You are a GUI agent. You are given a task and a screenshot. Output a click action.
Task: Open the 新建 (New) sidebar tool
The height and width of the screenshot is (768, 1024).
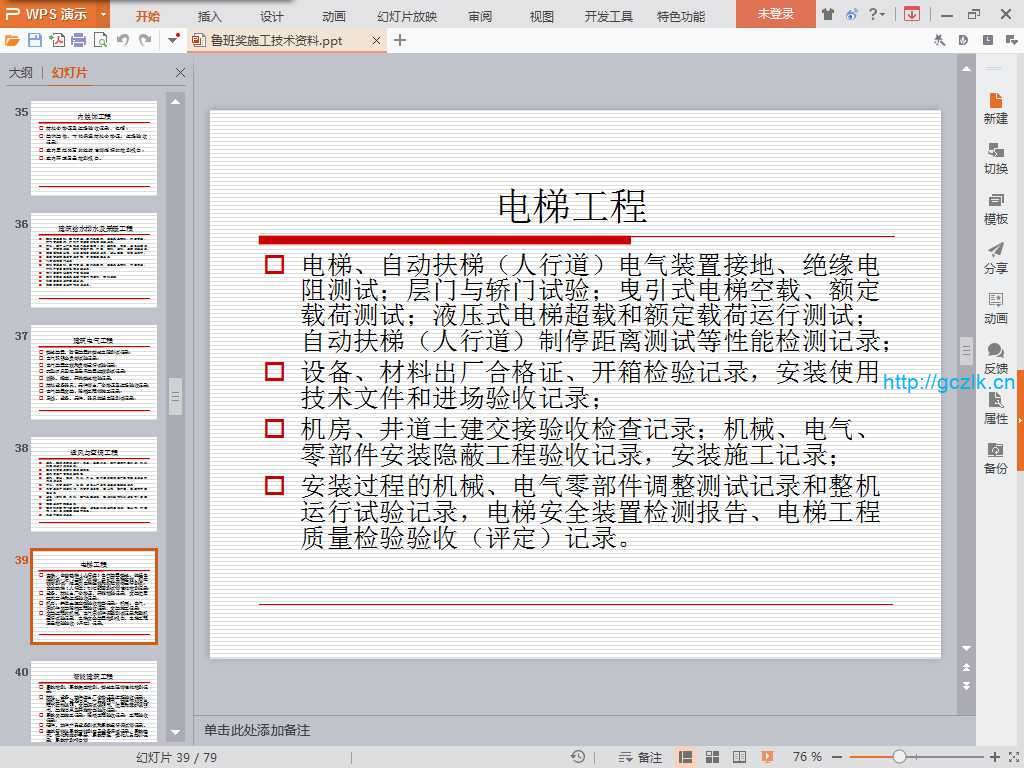[x=995, y=108]
